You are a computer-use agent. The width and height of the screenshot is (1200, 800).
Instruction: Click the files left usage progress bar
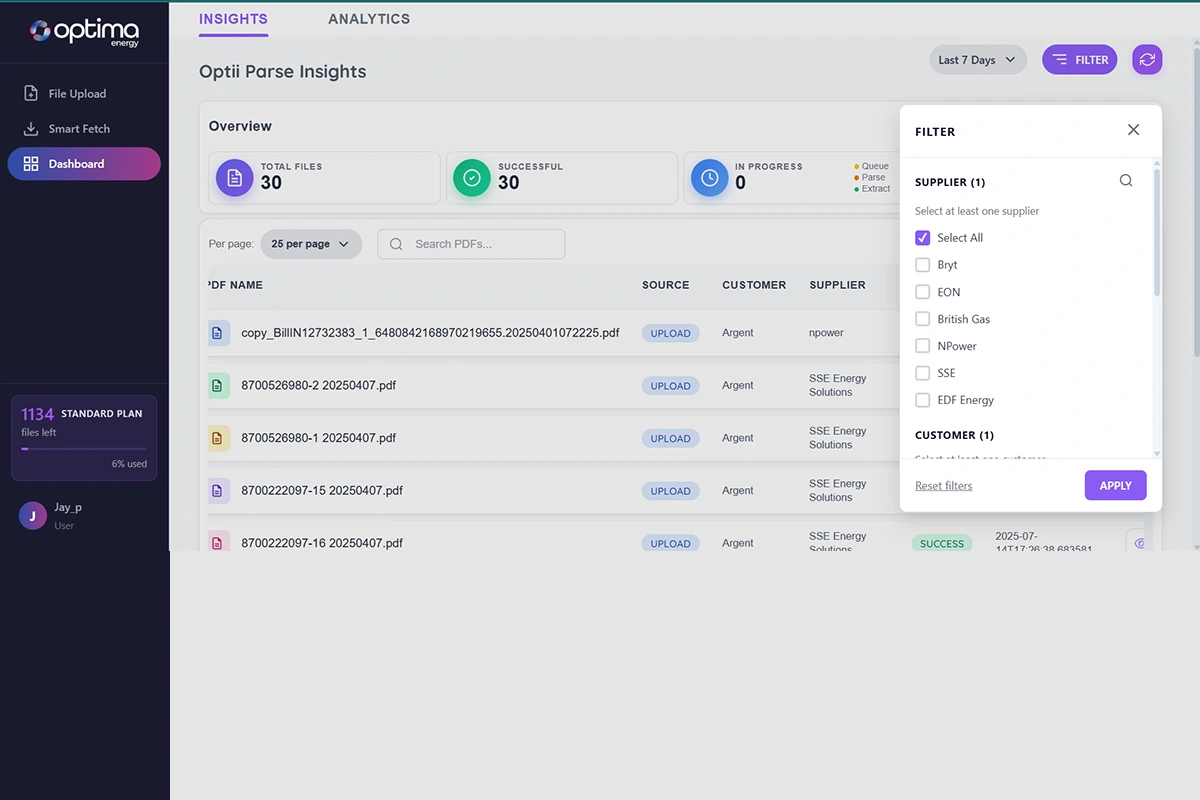click(84, 449)
